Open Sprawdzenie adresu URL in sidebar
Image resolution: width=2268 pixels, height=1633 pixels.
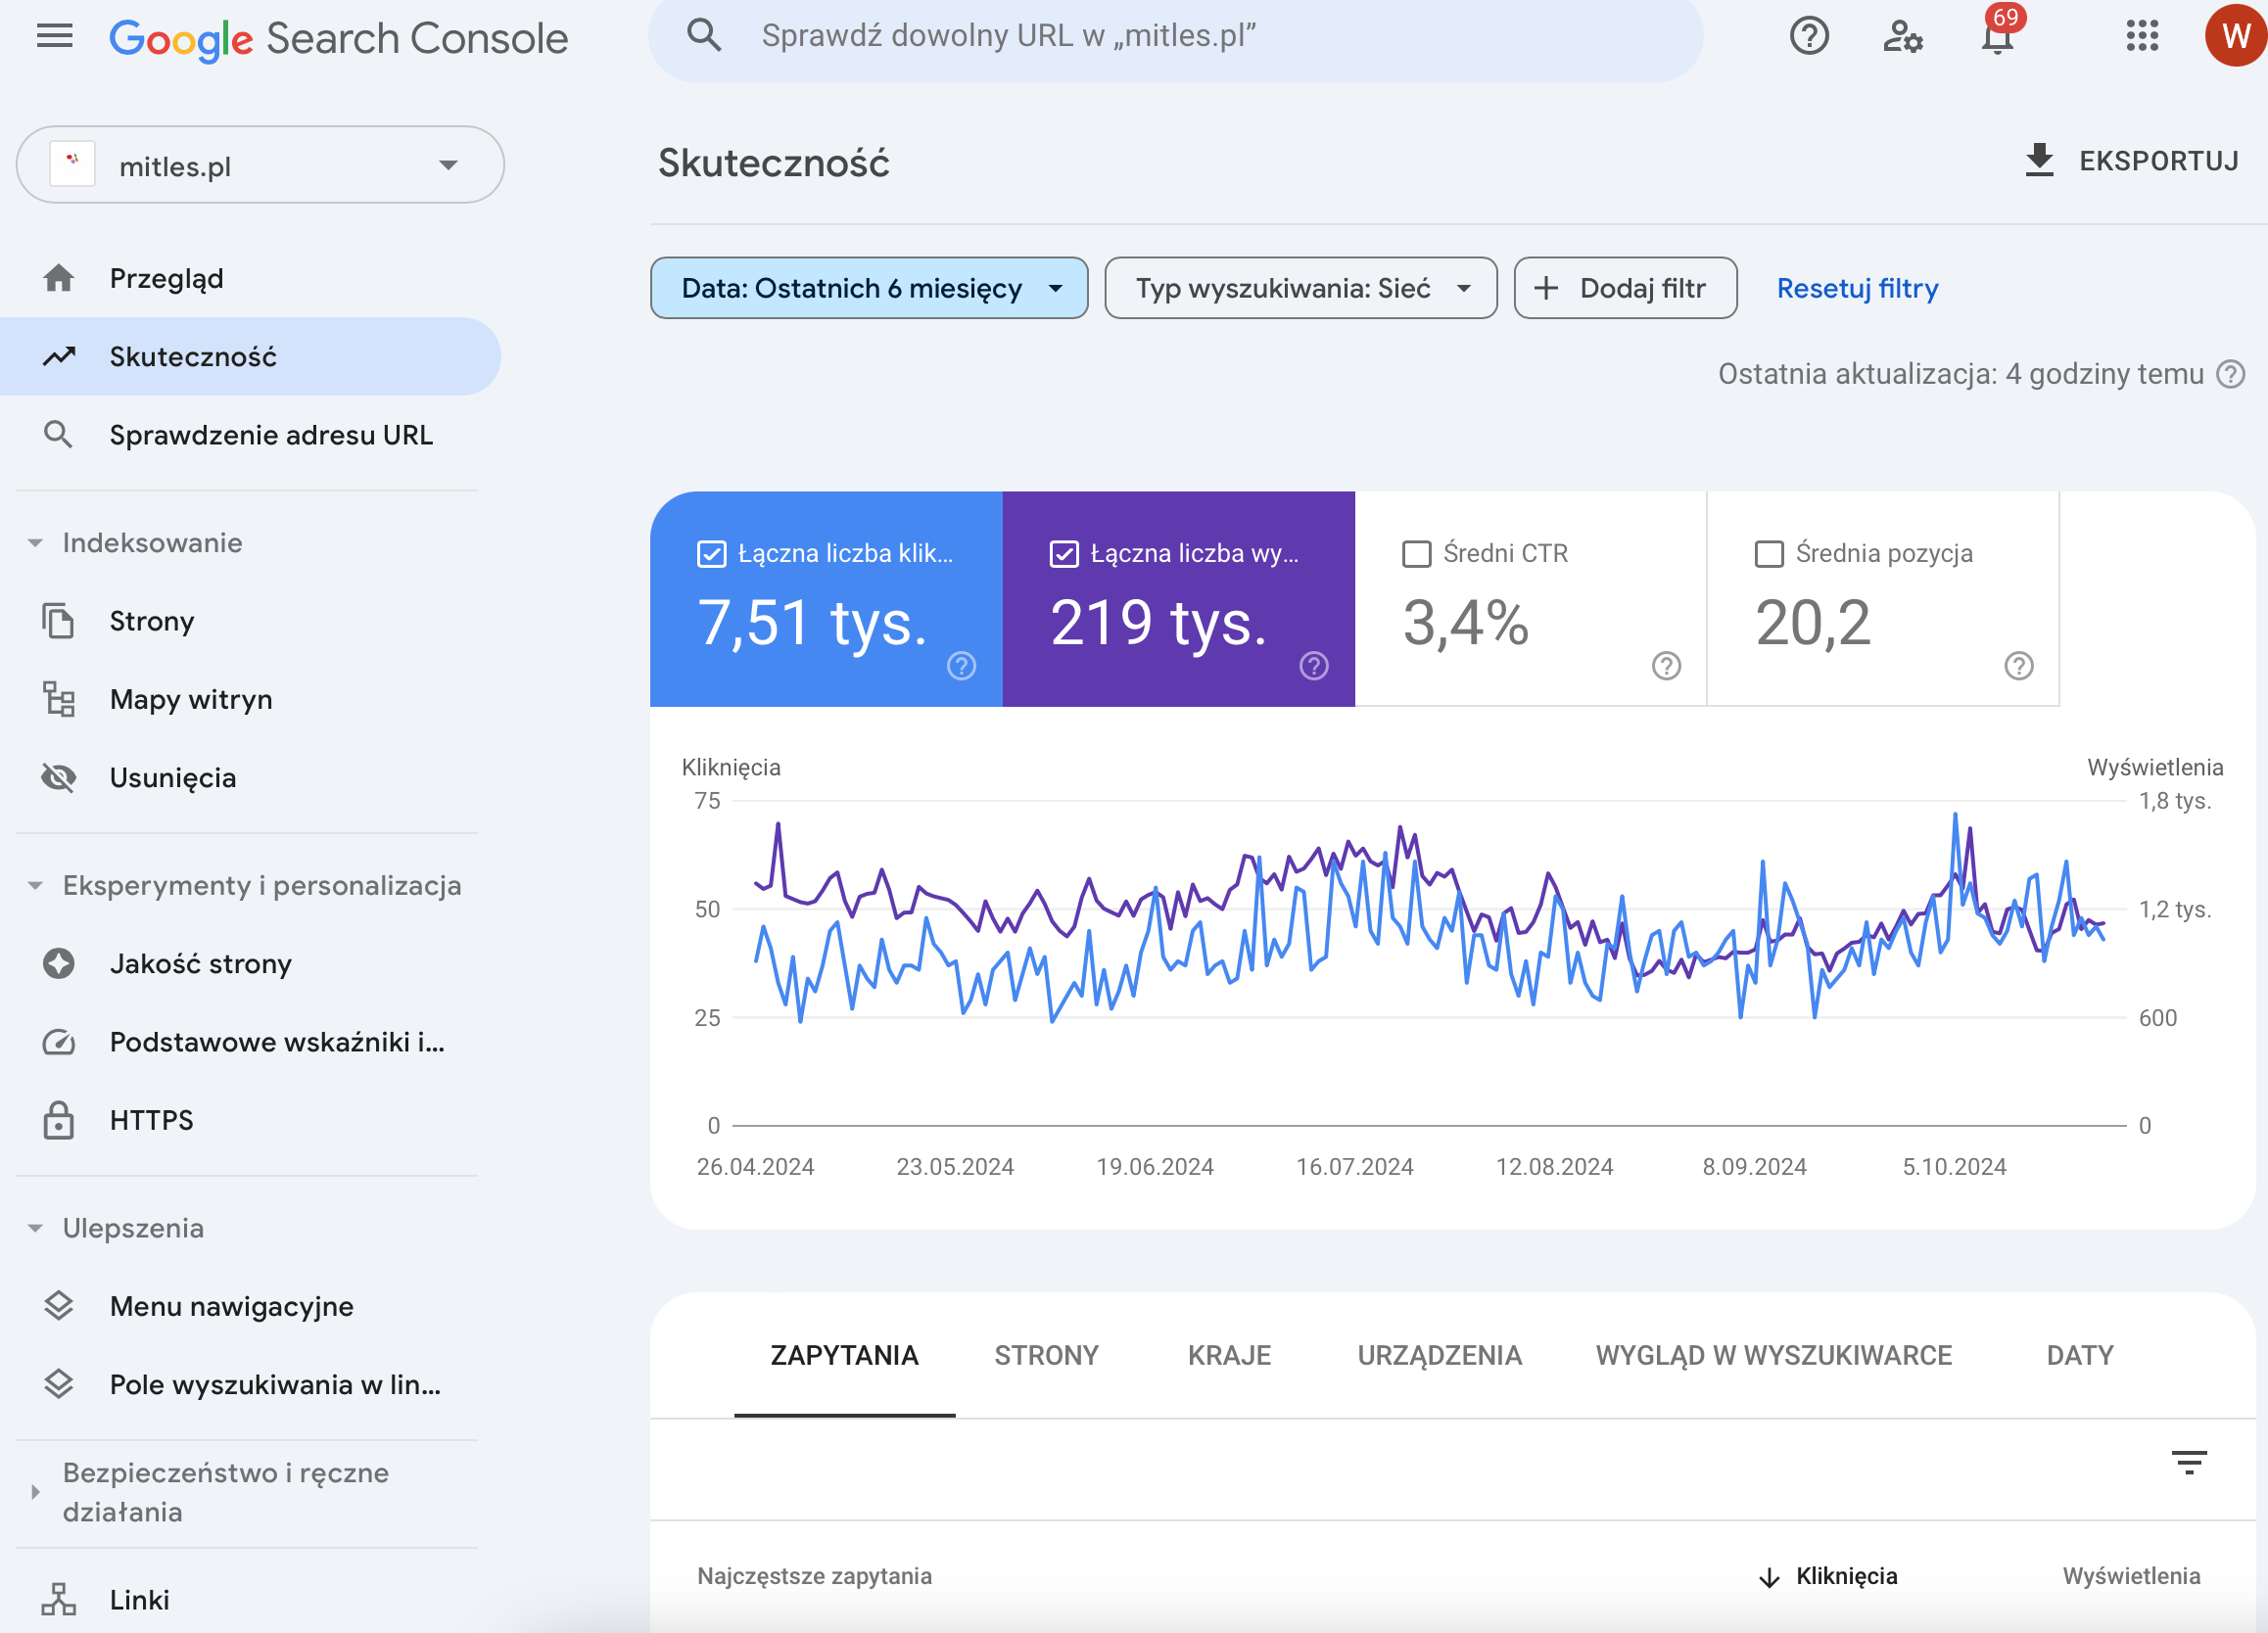point(250,435)
